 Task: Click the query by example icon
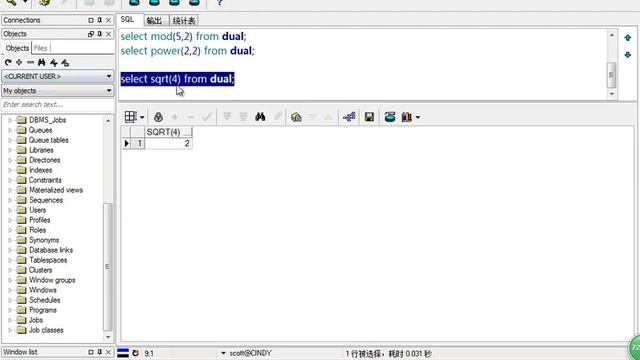tap(296, 118)
